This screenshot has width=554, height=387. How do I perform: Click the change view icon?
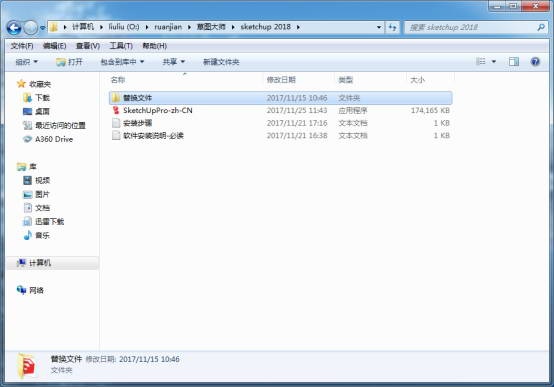click(x=481, y=62)
